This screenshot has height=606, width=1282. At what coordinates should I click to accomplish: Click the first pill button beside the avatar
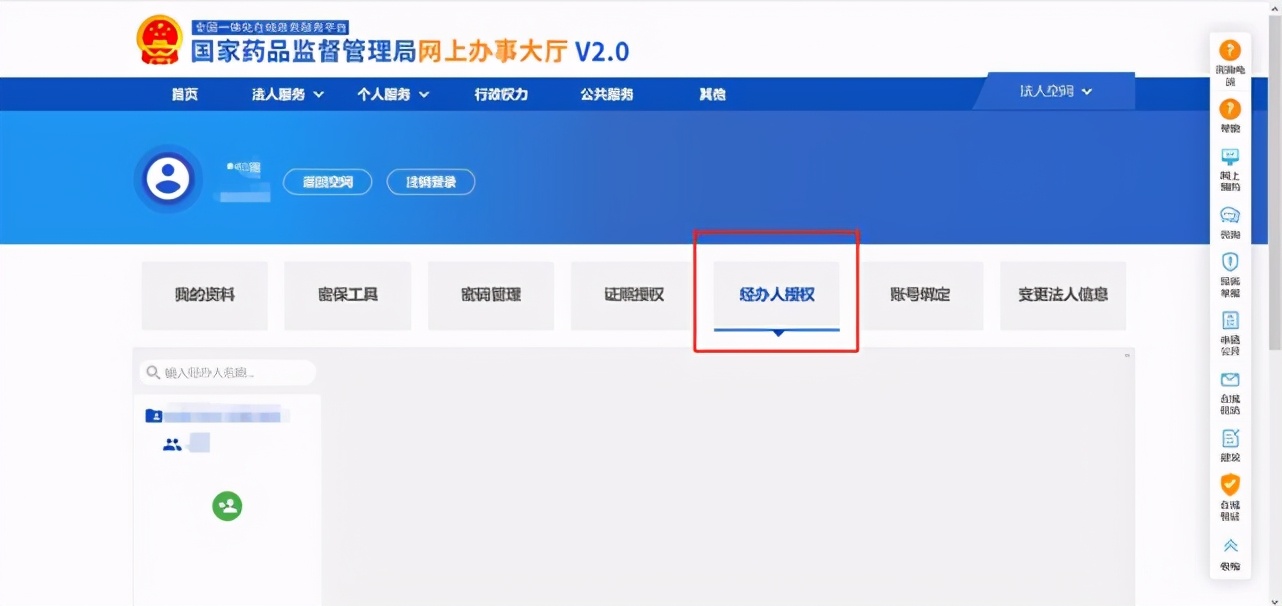[327, 181]
